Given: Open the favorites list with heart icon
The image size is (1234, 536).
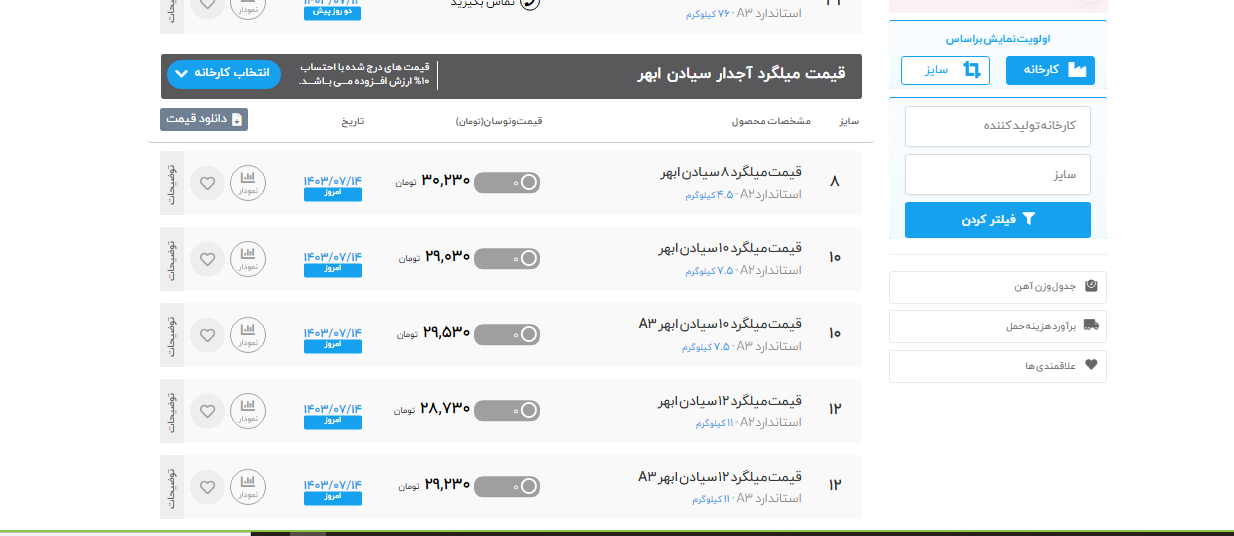Looking at the screenshot, I should click(x=997, y=366).
